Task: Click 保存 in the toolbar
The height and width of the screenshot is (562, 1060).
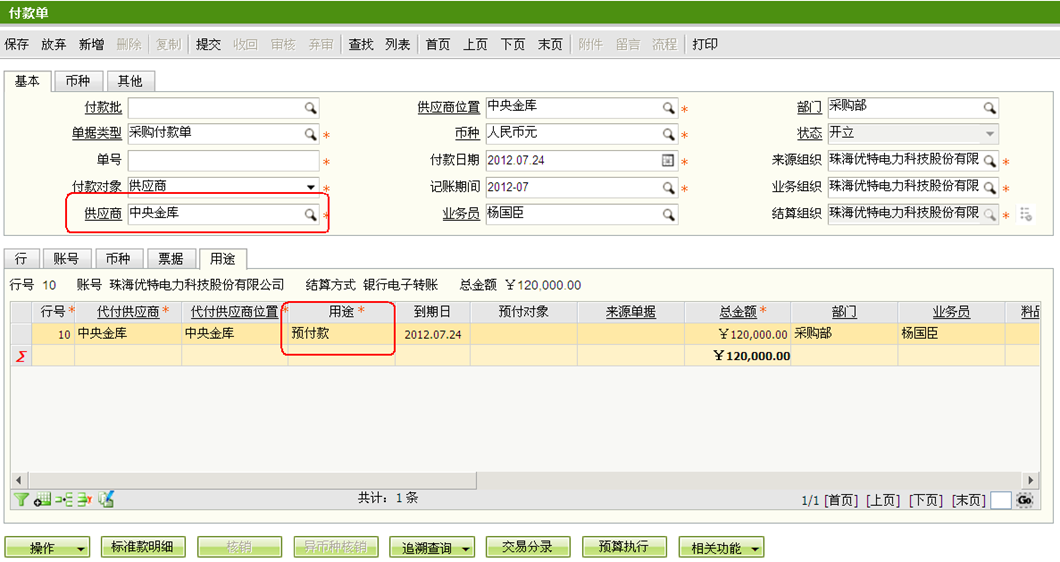Action: [17, 44]
